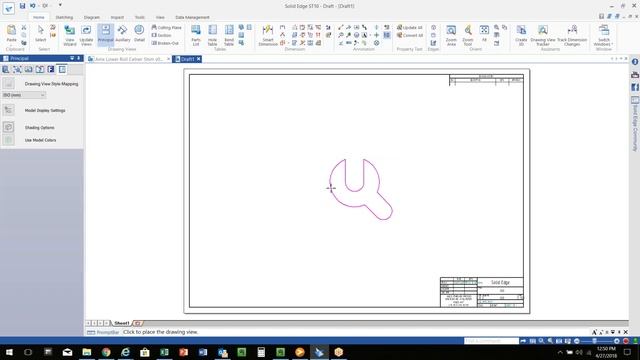Image resolution: width=640 pixels, height=360 pixels.
Task: Close the Draft1 document tab
Action: tap(199, 59)
